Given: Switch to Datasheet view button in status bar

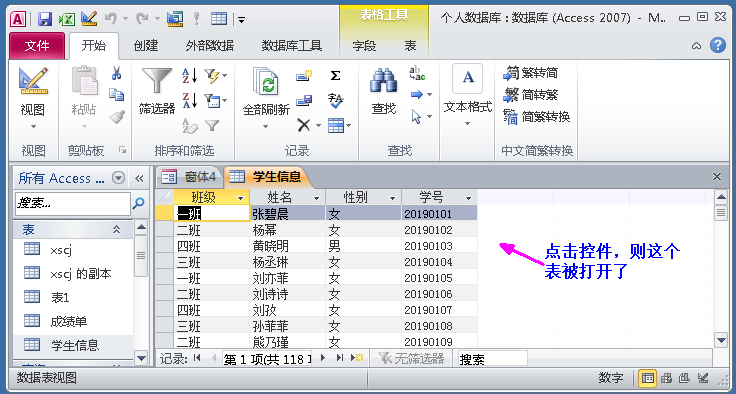Looking at the screenshot, I should [648, 378].
